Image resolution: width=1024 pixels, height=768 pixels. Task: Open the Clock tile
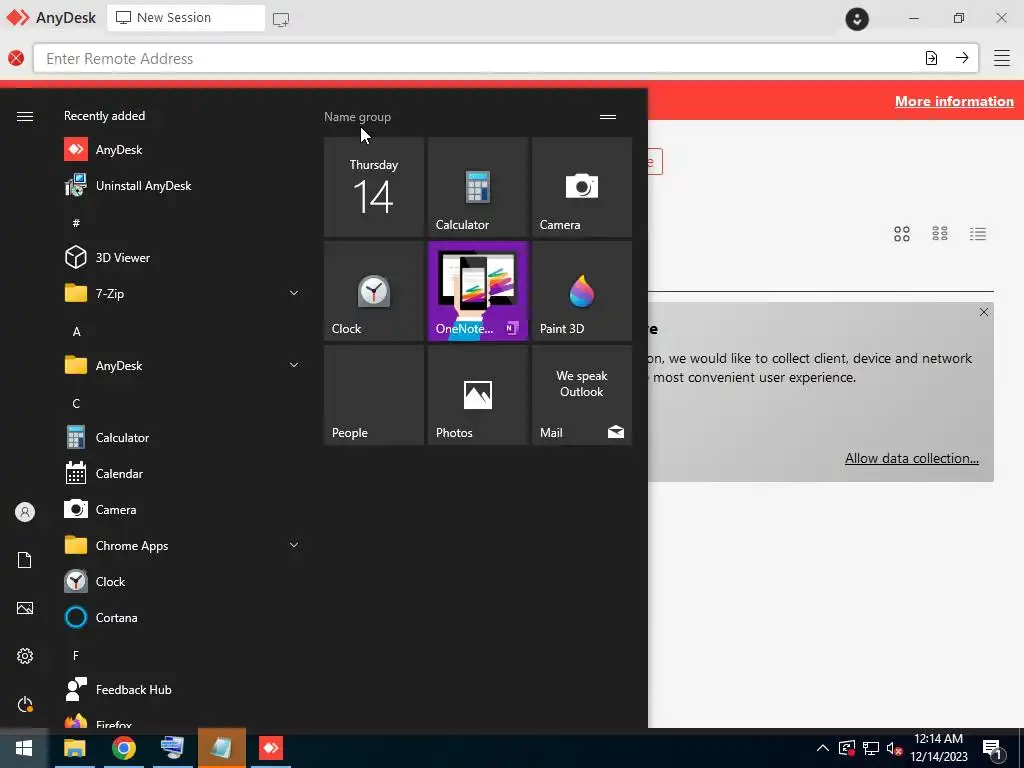click(374, 291)
